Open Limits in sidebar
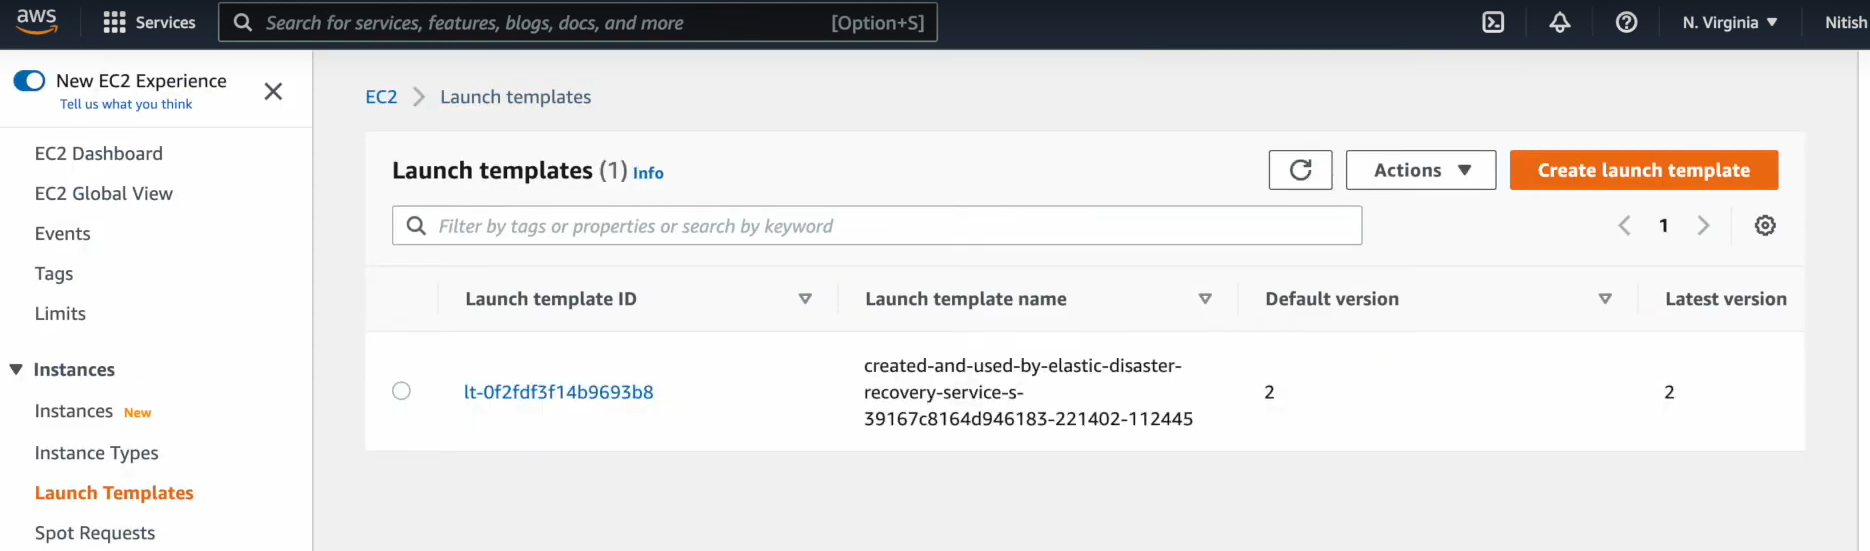The image size is (1870, 551). pos(60,314)
